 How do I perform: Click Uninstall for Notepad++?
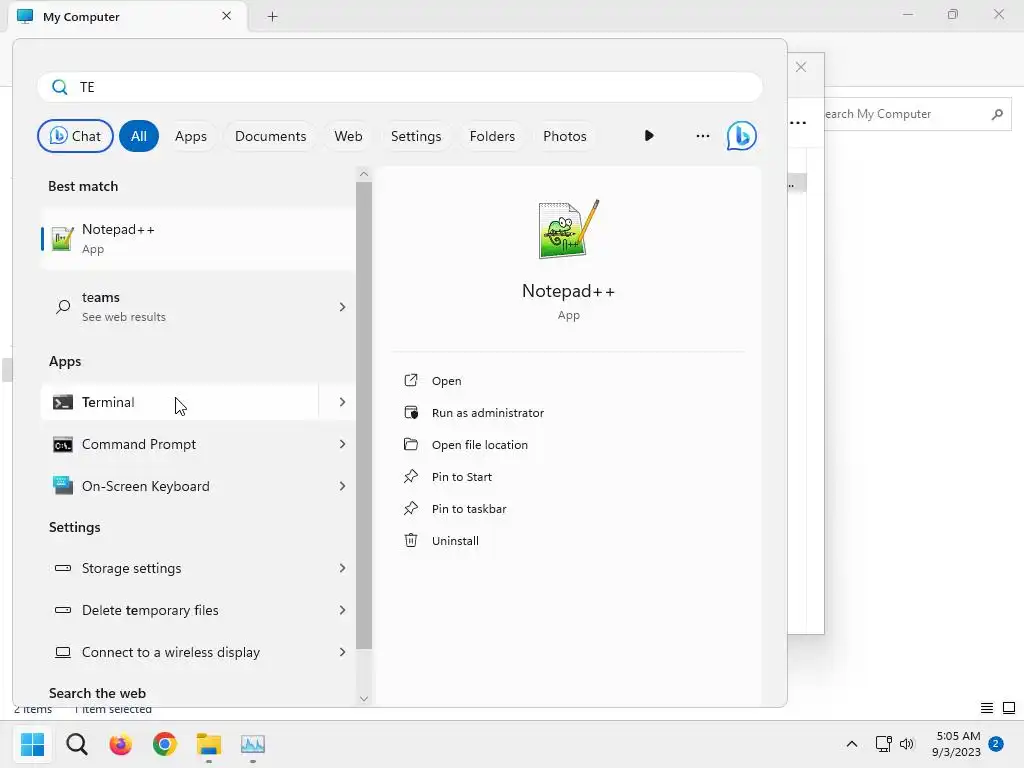click(455, 541)
